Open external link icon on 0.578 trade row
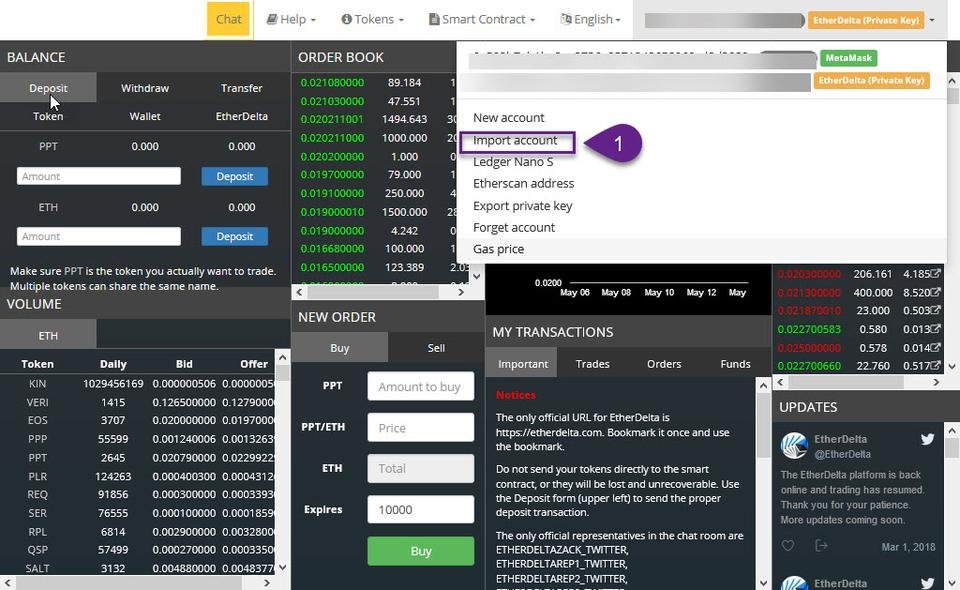 click(936, 347)
